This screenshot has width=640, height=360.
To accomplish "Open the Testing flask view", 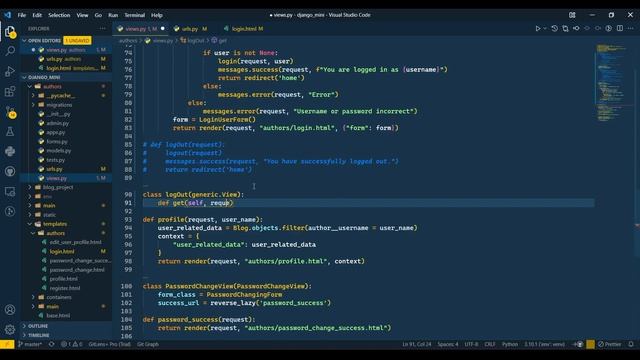I will click(10, 131).
